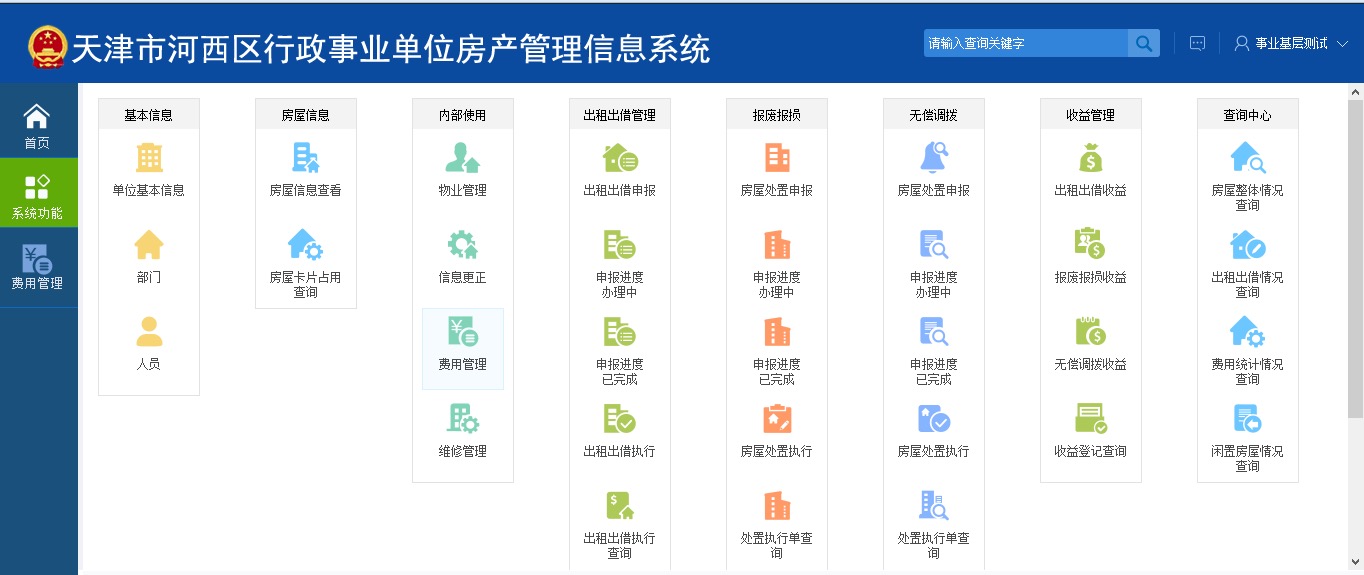
Task: Click the 出租出借申报 icon
Action: 619,158
